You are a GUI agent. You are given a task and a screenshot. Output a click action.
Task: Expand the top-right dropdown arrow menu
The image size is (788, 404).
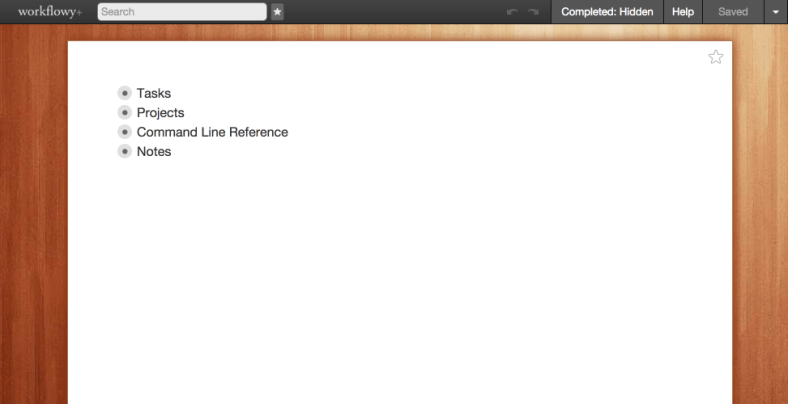click(776, 12)
